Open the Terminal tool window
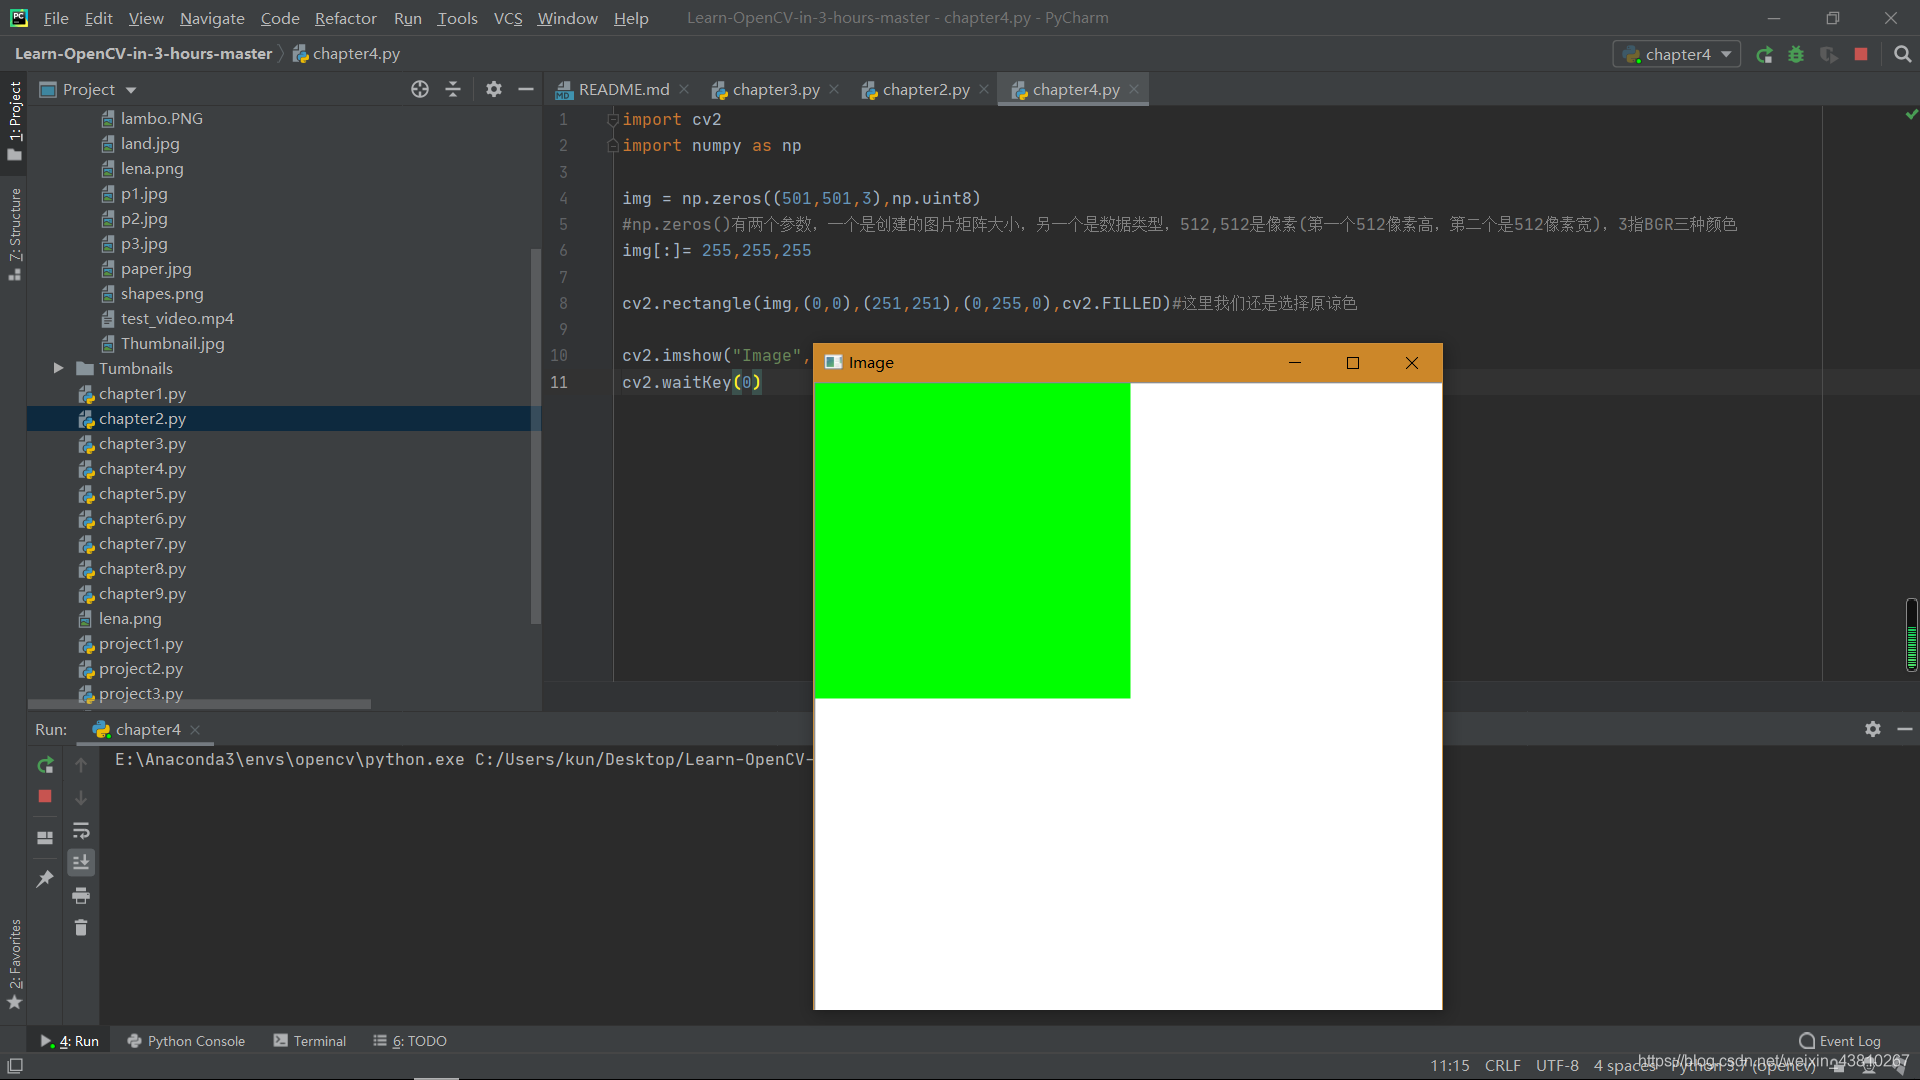This screenshot has height=1080, width=1920. (310, 1041)
